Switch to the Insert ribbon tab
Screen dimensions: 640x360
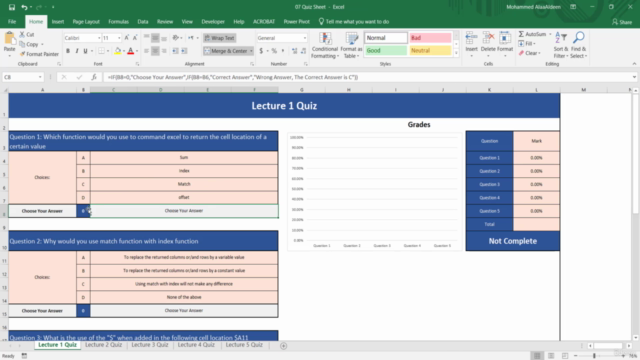click(x=58, y=22)
